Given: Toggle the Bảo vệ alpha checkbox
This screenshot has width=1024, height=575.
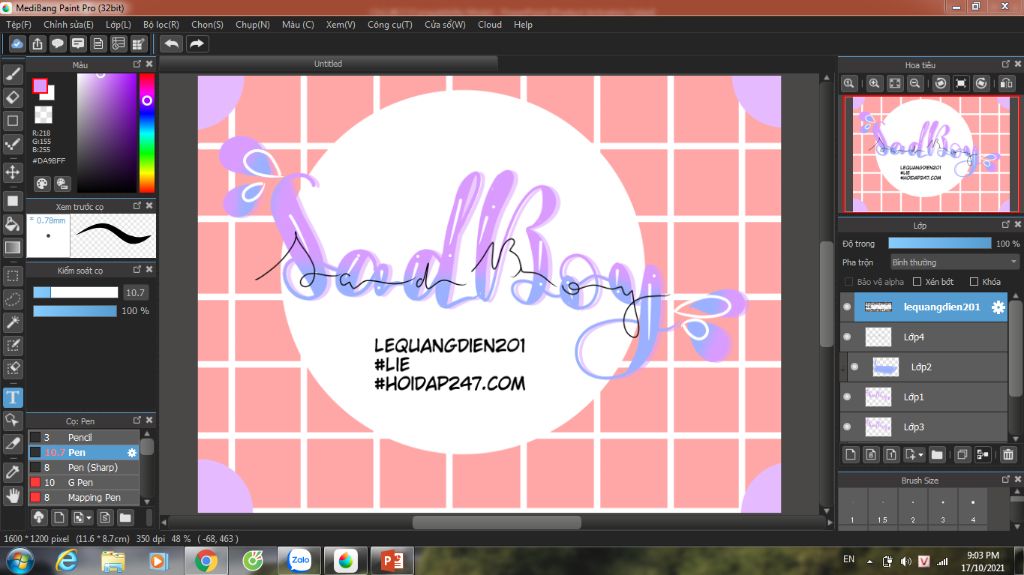Looking at the screenshot, I should (849, 282).
